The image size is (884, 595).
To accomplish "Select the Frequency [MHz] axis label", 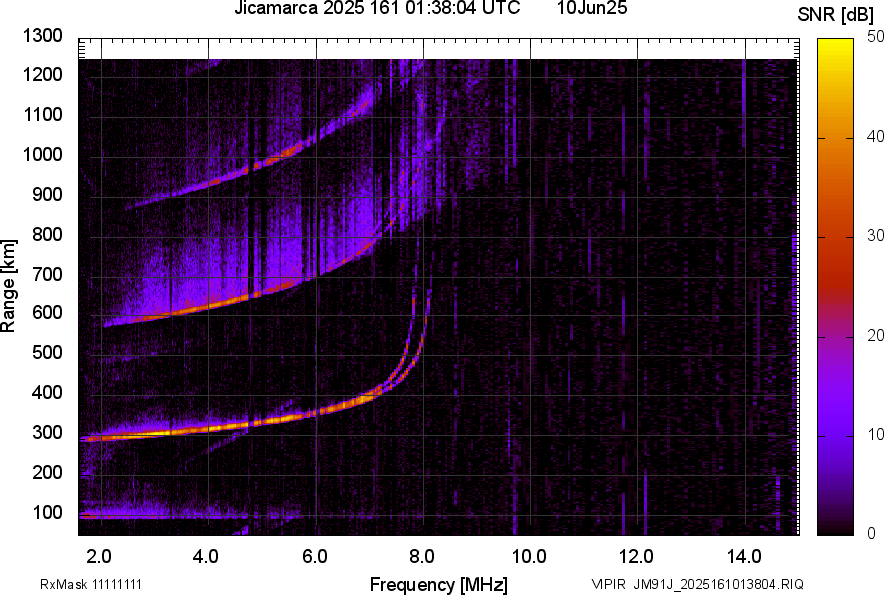I will 438,584.
